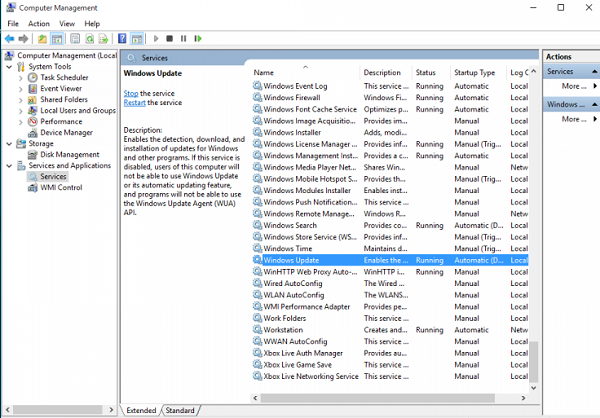Click the Restart the service link
The image size is (600, 418).
pyautogui.click(x=135, y=103)
